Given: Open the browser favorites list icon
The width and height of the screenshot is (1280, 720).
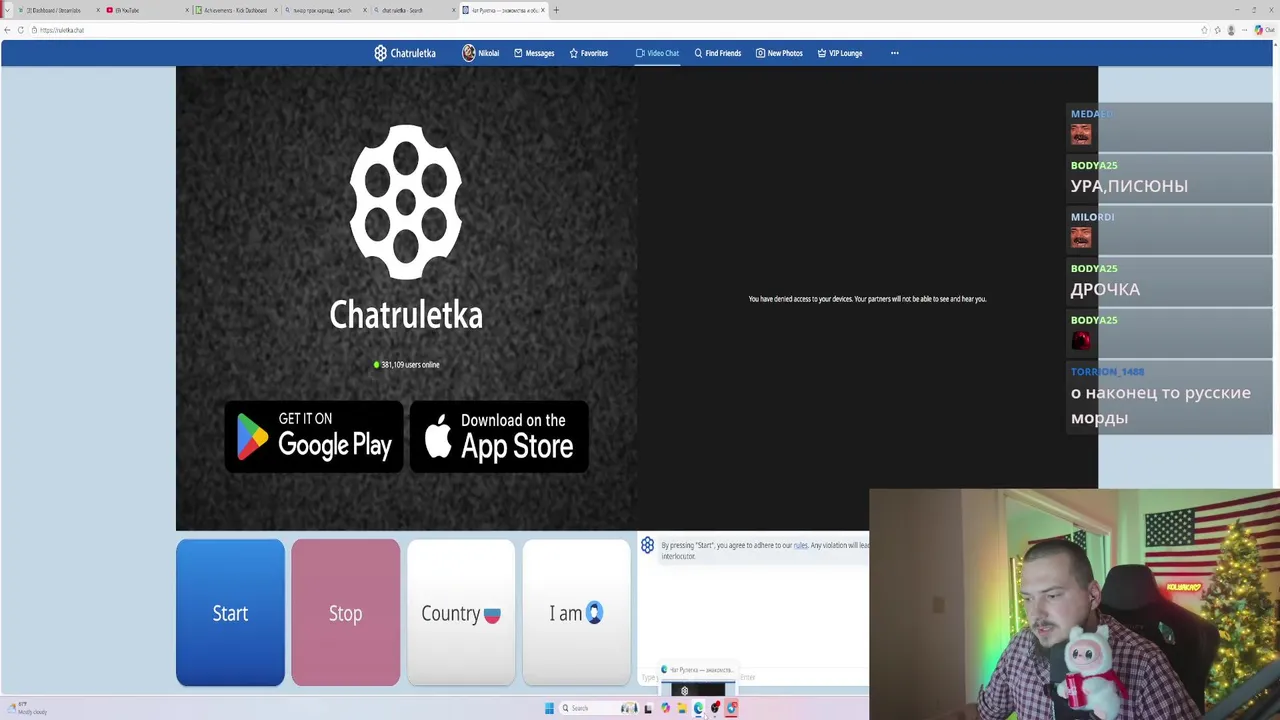Looking at the screenshot, I should click(1217, 30).
